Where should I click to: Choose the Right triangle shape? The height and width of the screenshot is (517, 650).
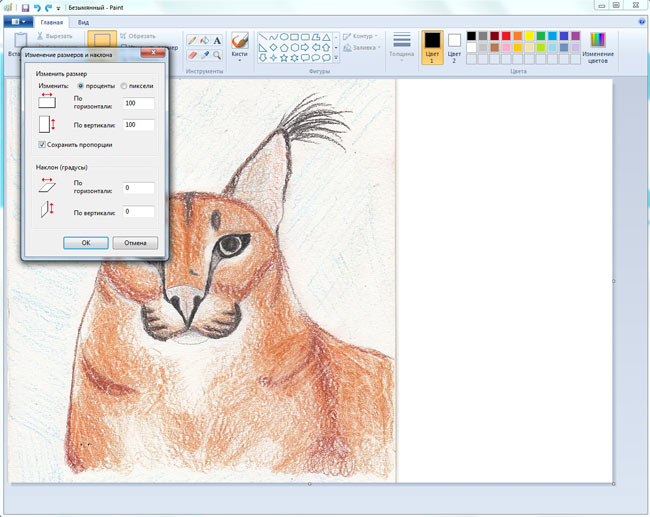(263, 47)
